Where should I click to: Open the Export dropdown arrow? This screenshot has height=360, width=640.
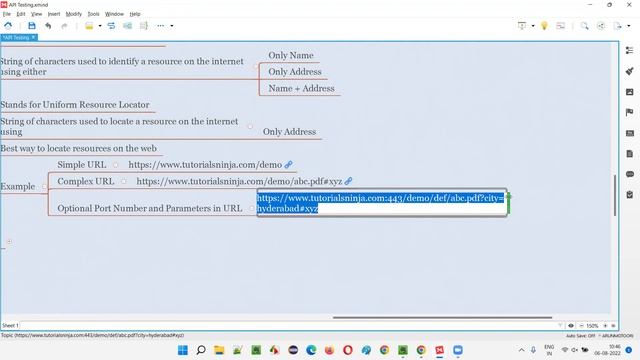629,26
